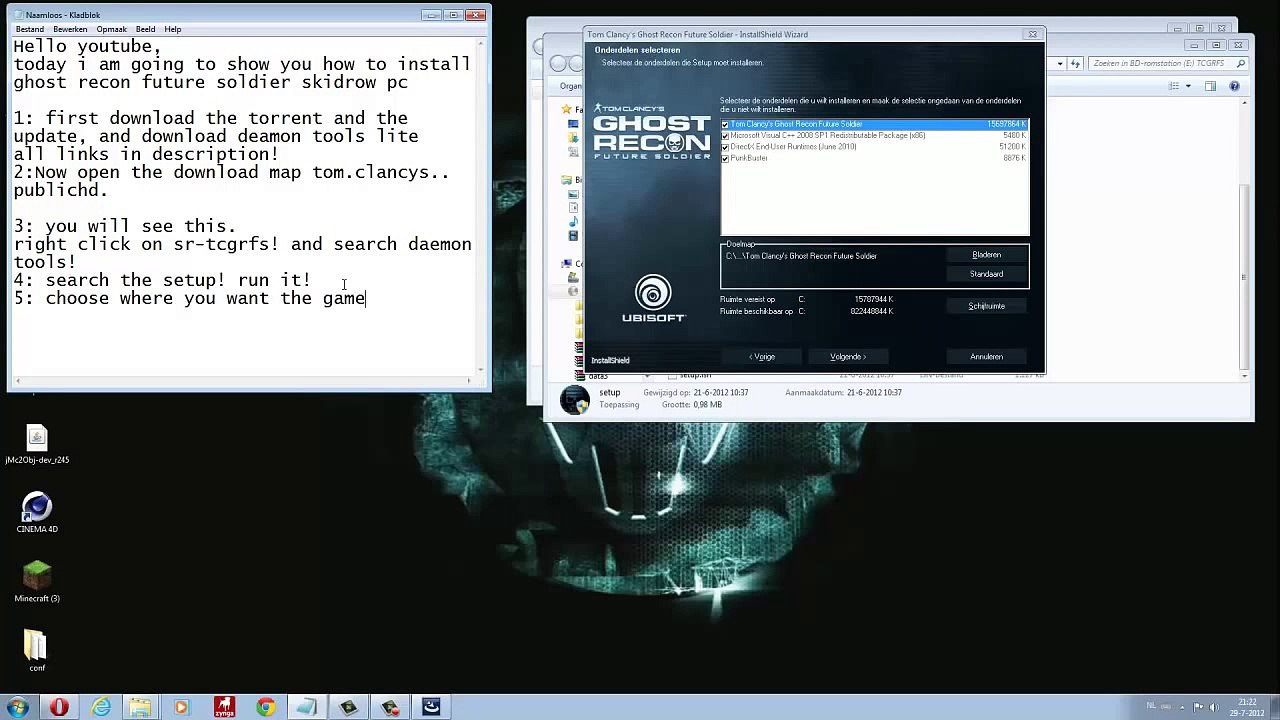
Task: Open Bestand menu in Kladblok
Action: [30, 29]
